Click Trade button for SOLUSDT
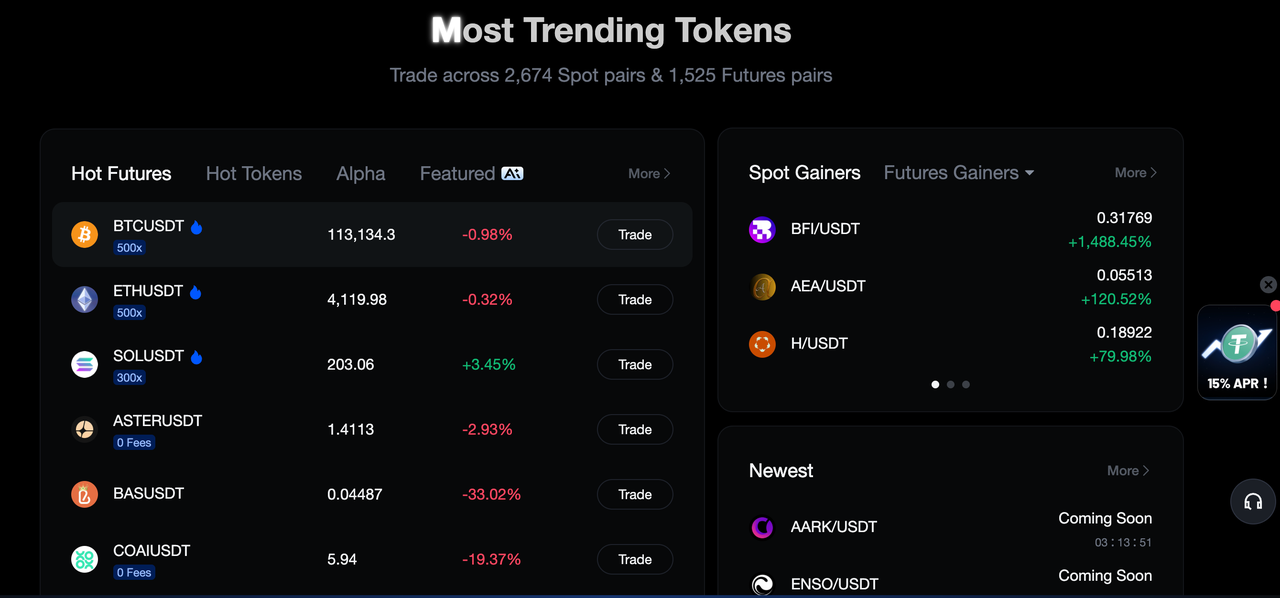Screen dimensions: 1280x598 (635, 365)
